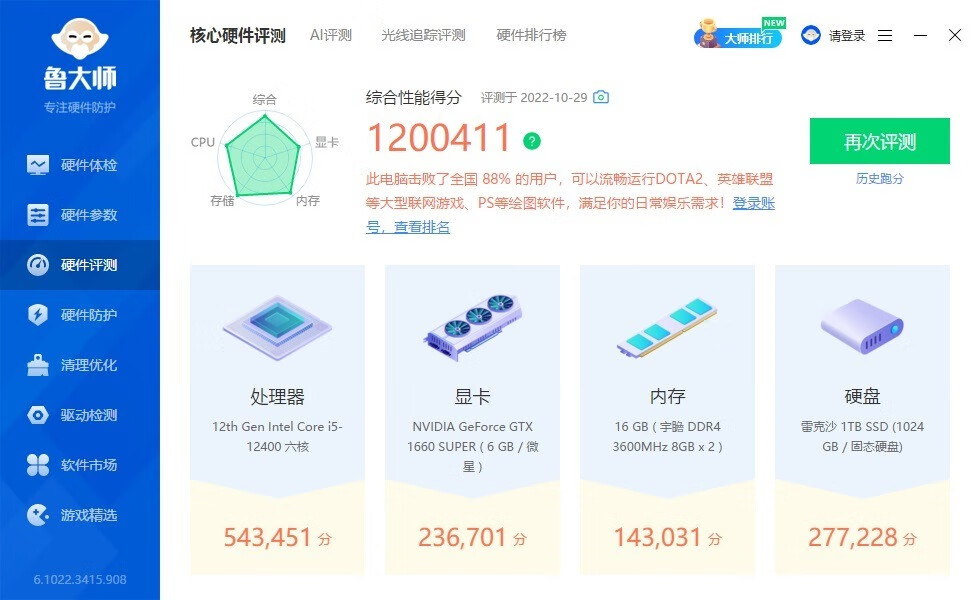Click 16 GB DDR4 3600MHz memory text
Viewport: 980px width, 600px height.
click(668, 436)
